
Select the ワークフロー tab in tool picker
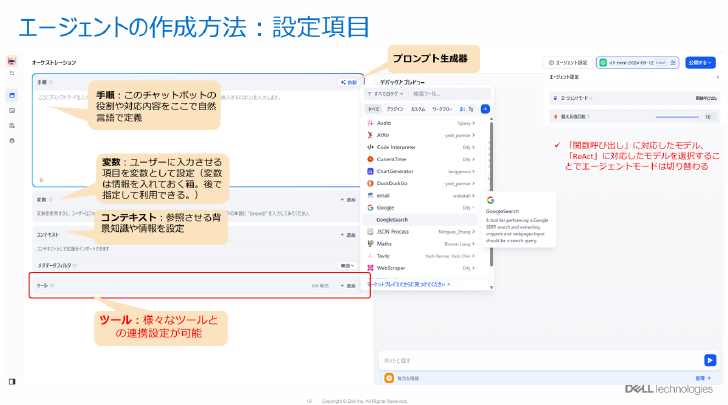point(442,109)
